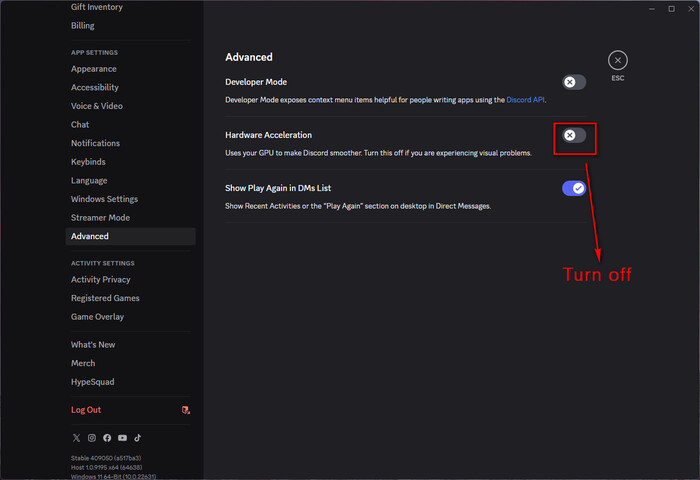The image size is (700, 480).
Task: Minimize the Discord window
Action: coord(652,9)
